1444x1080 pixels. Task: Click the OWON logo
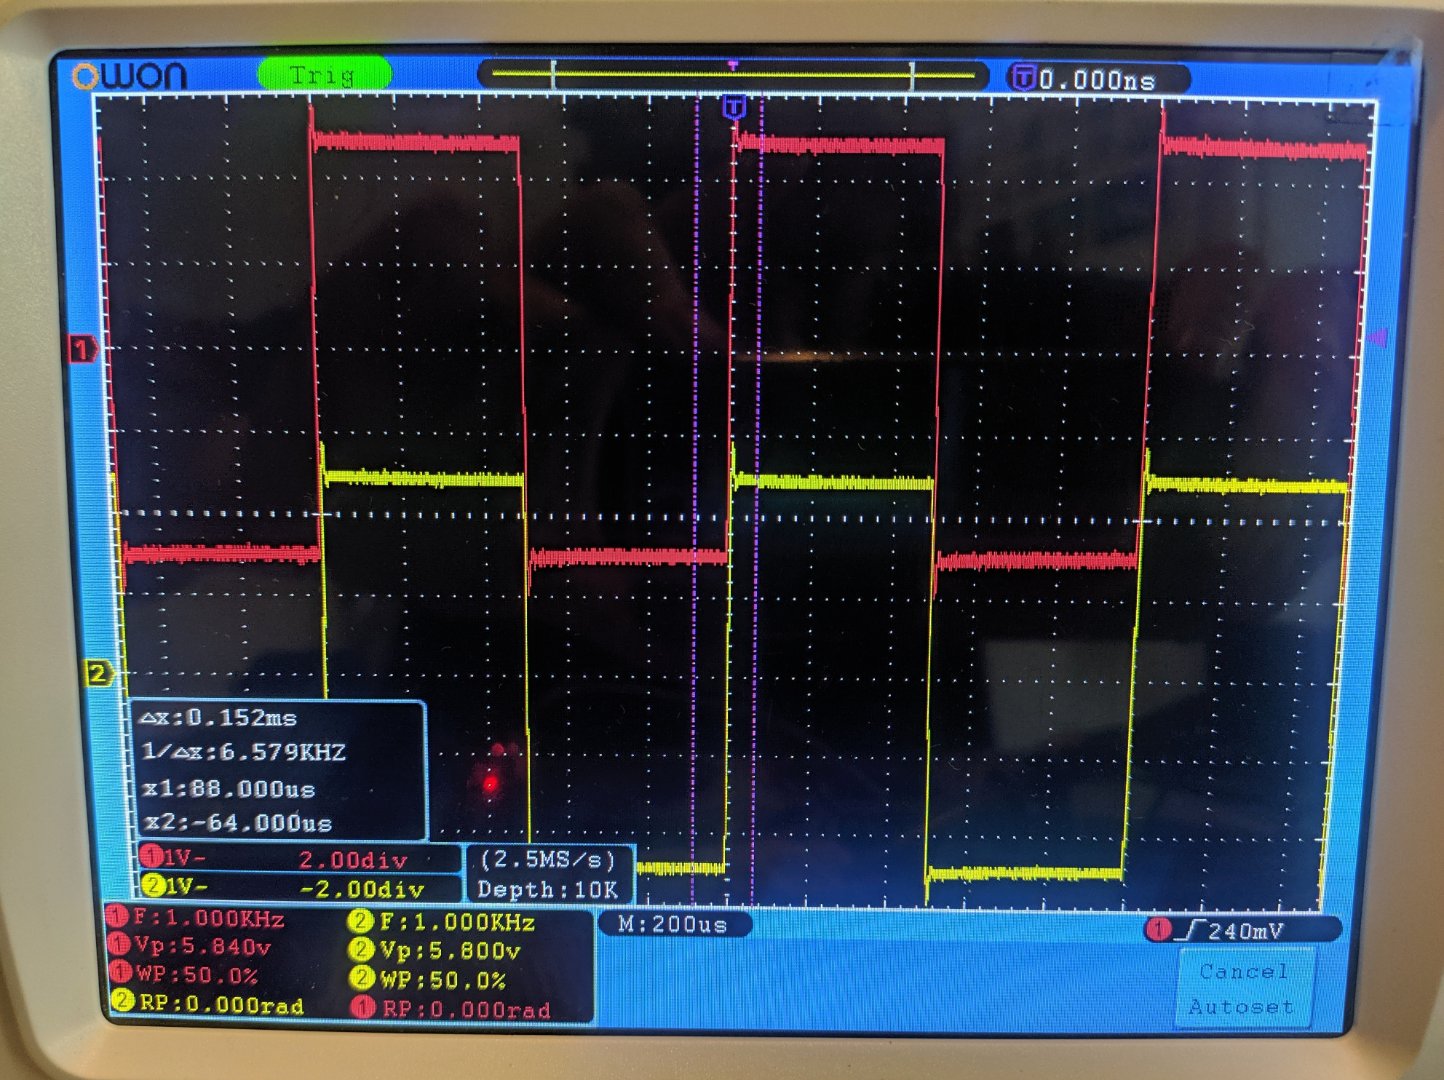[x=129, y=76]
